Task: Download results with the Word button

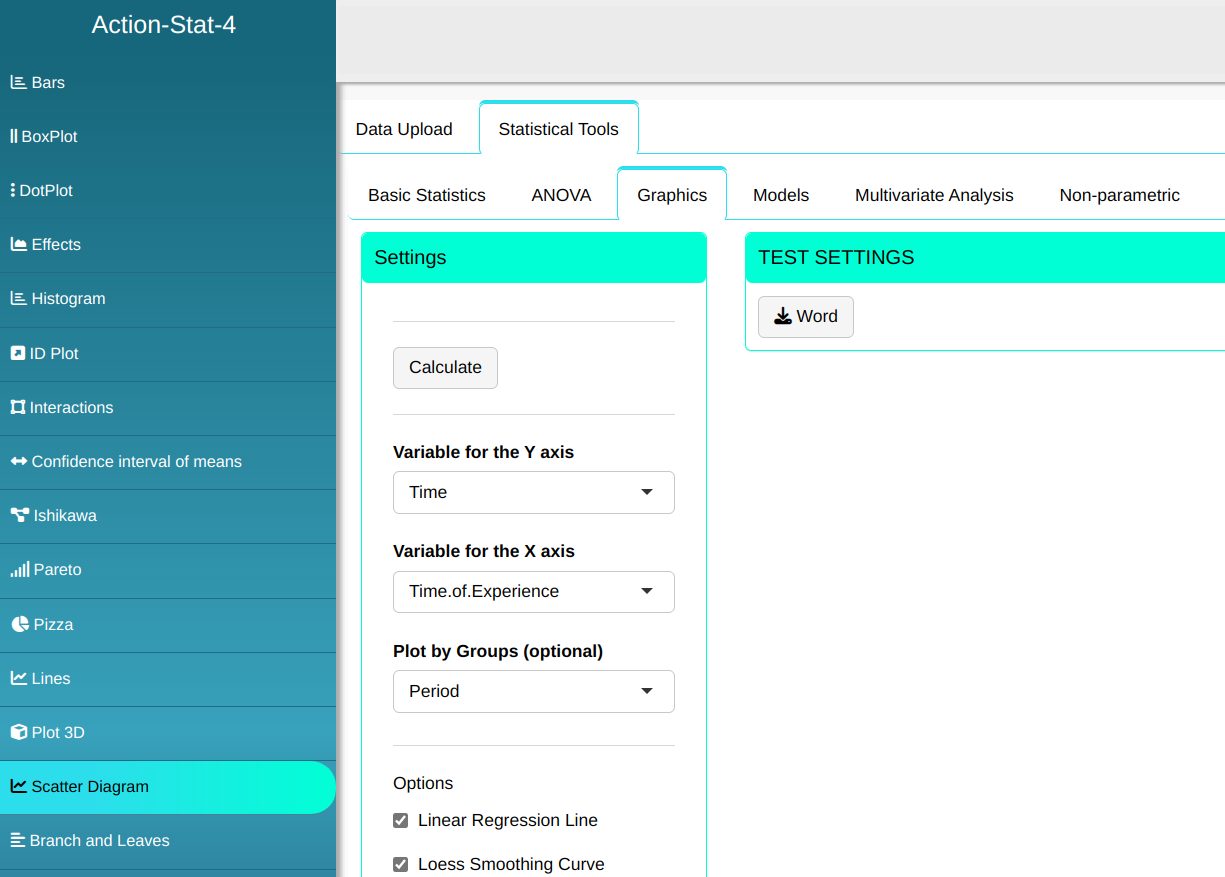Action: click(x=805, y=317)
